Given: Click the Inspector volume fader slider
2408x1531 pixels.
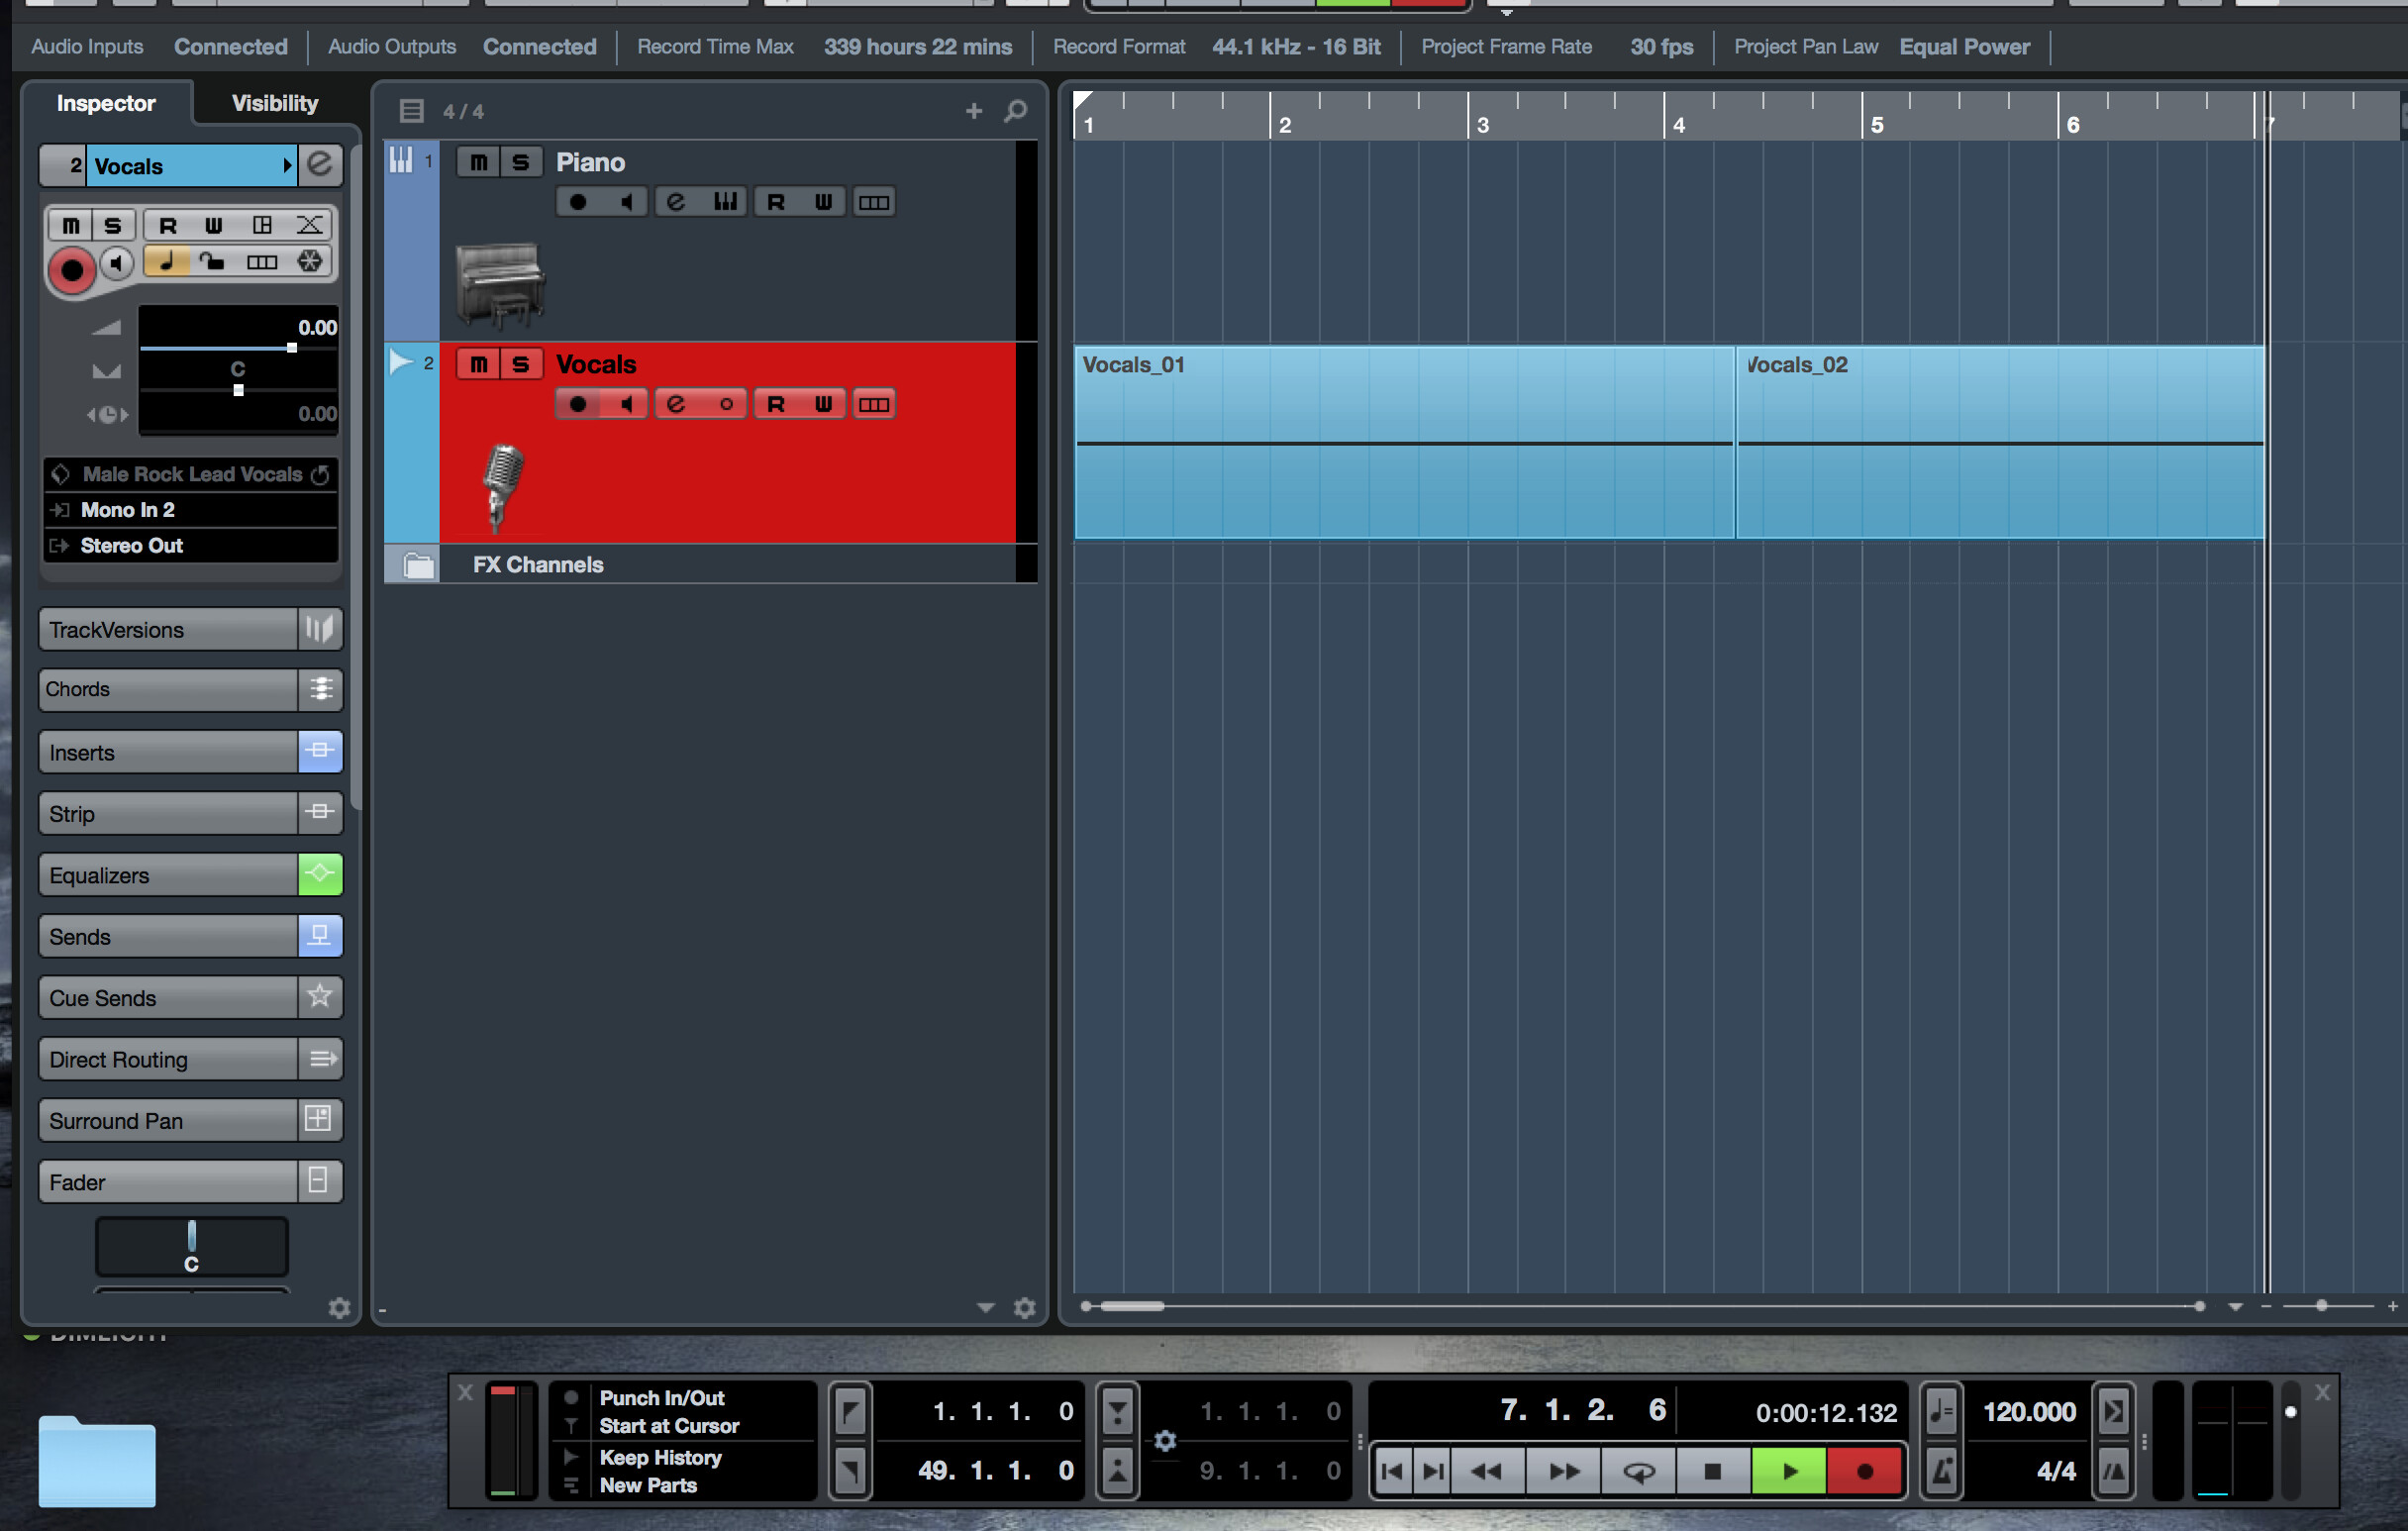Looking at the screenshot, I should click(291, 348).
